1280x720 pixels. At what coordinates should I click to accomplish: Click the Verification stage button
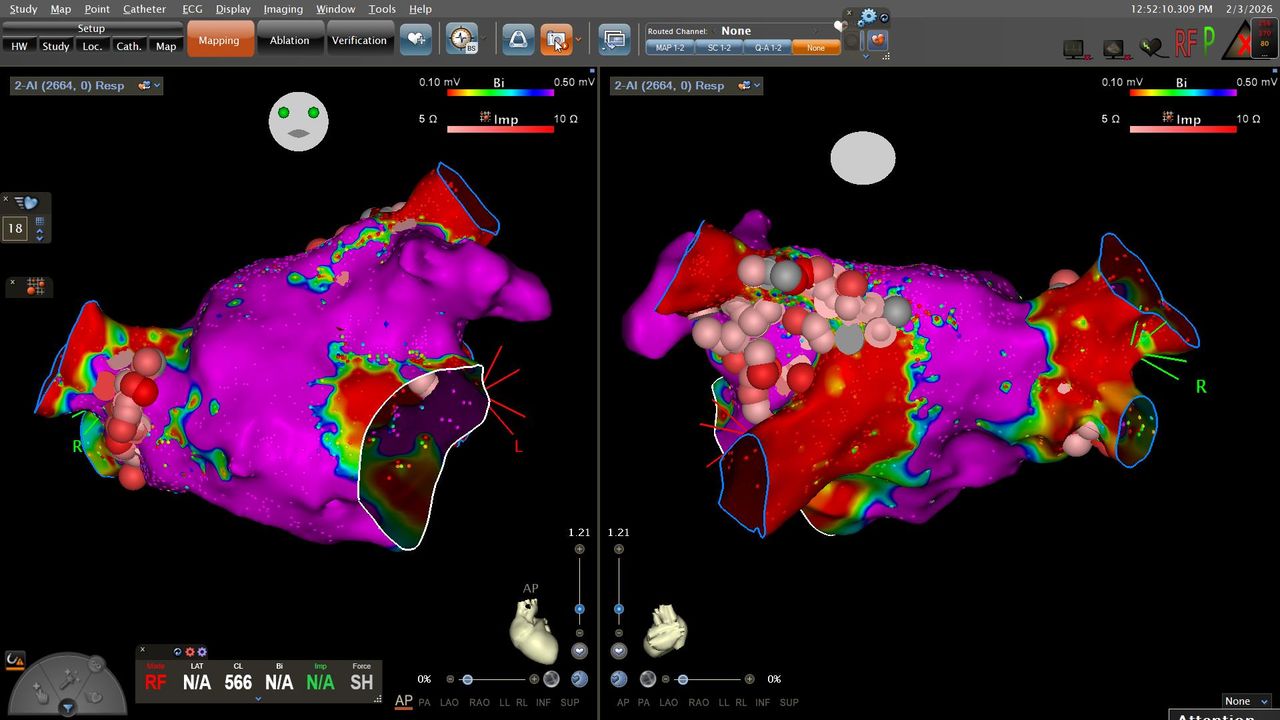[x=359, y=41]
